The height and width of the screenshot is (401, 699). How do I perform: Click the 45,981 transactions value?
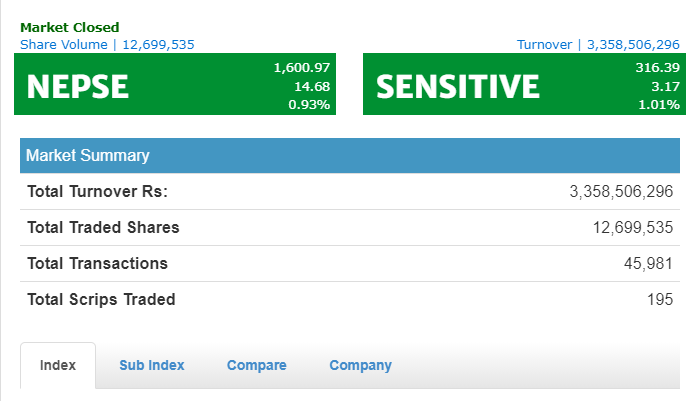click(648, 263)
